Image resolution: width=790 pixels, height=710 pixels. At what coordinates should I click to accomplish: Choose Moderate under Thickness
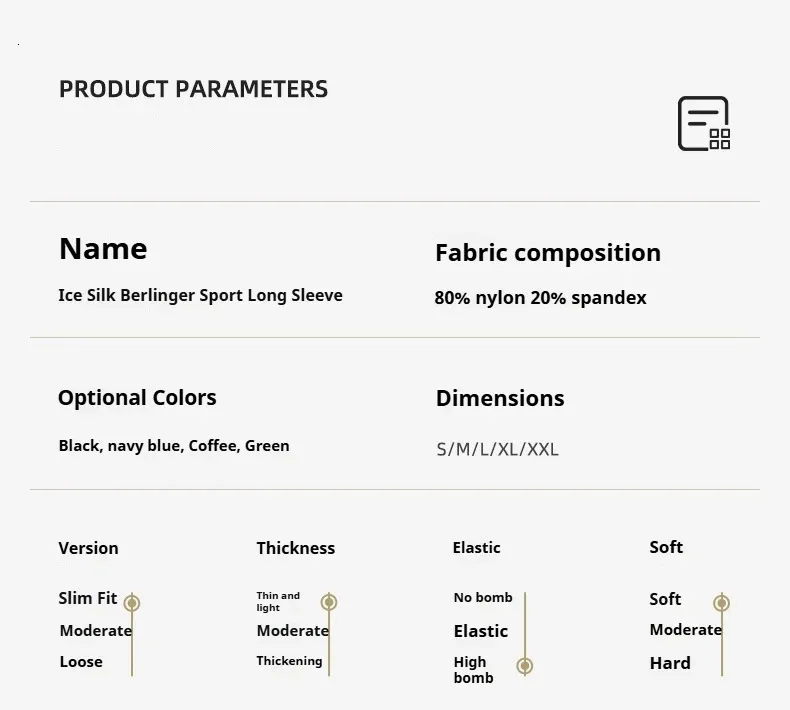coord(292,631)
